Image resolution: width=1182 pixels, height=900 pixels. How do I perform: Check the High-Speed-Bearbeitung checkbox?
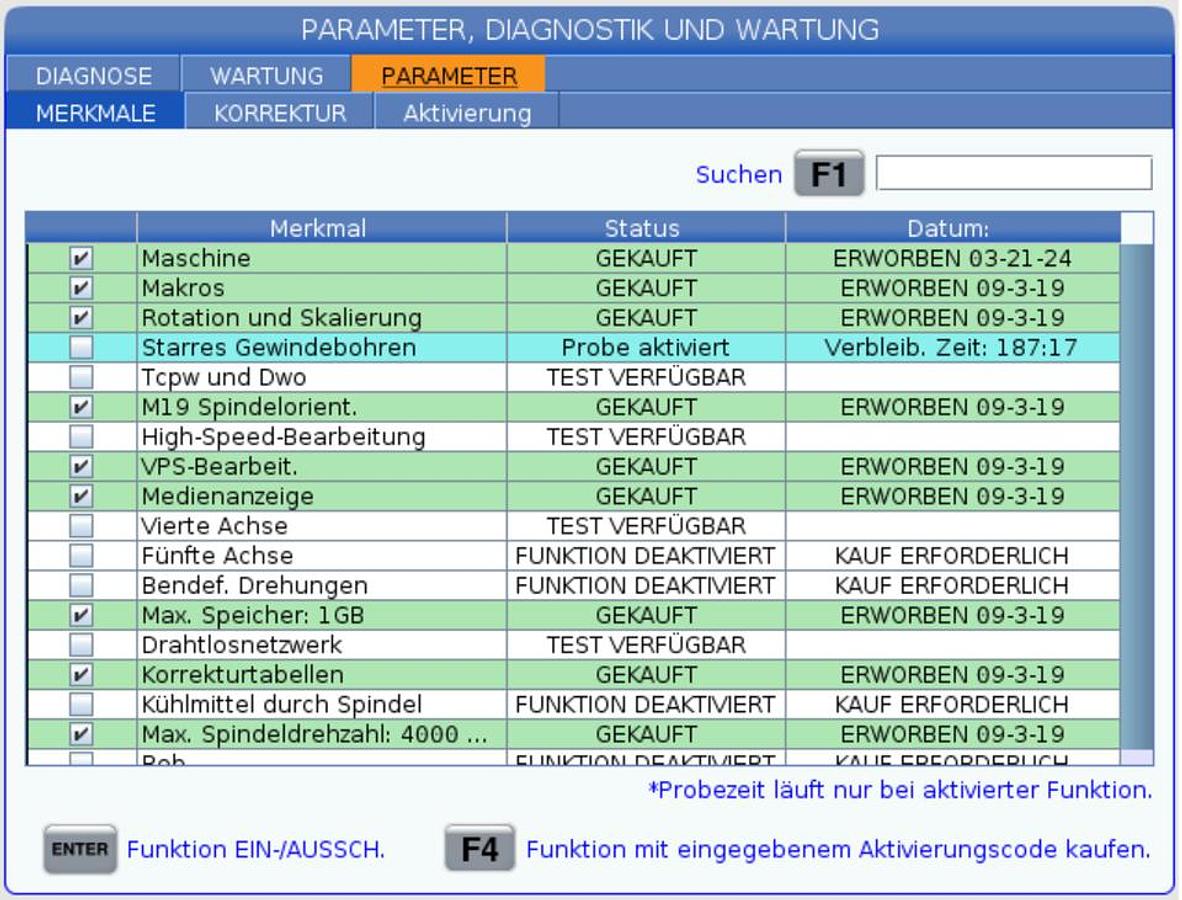pos(81,437)
